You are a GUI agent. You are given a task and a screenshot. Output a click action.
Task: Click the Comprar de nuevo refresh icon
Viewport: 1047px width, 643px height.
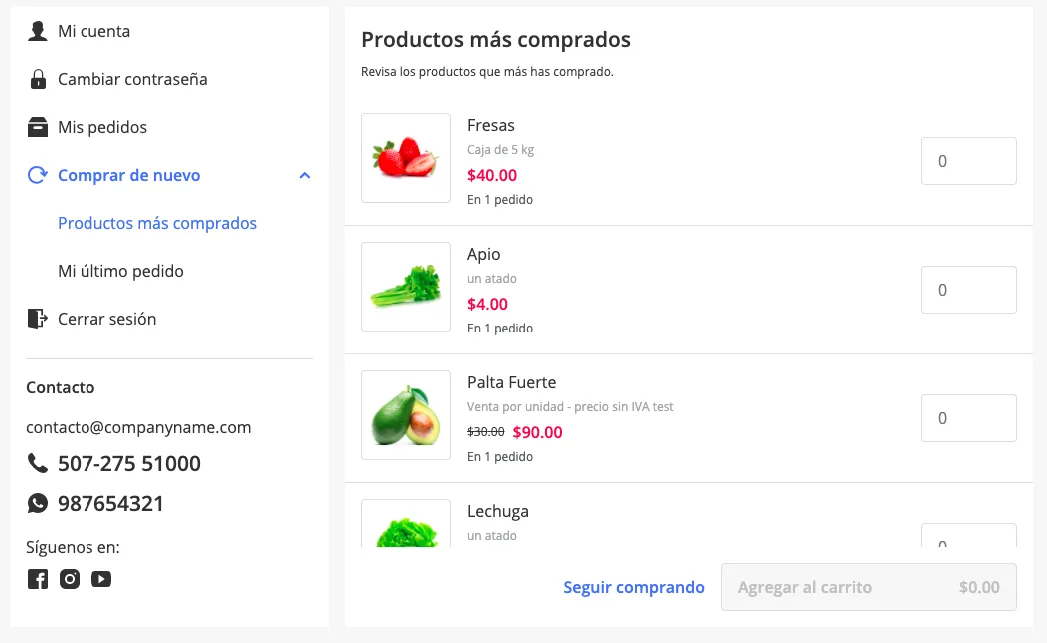tap(37, 175)
